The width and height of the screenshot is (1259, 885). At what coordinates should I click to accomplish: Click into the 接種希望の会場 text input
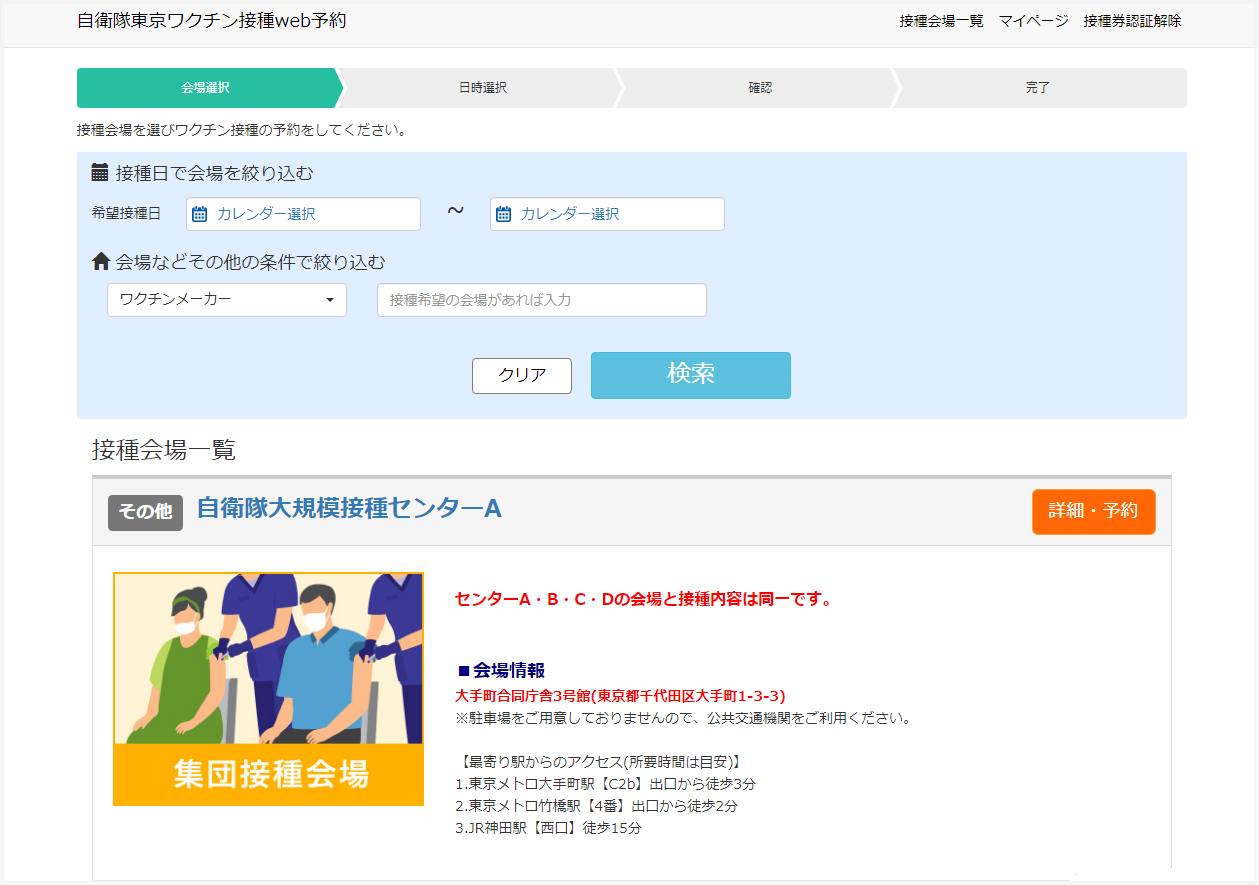pos(542,300)
